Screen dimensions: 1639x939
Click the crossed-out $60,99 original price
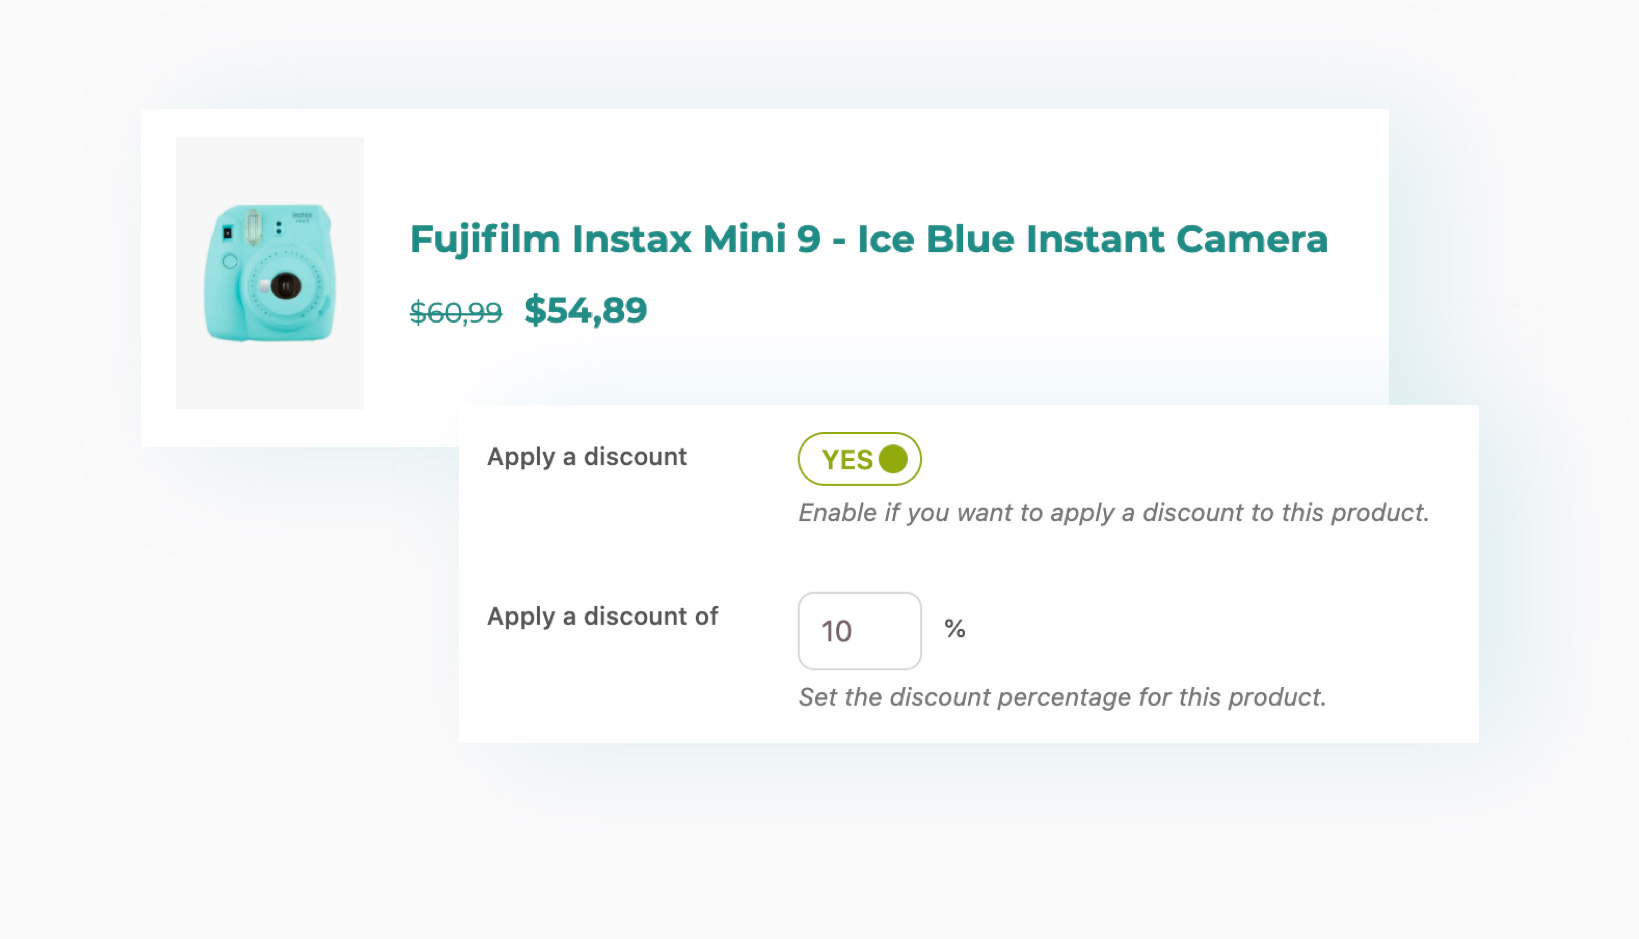coord(456,313)
